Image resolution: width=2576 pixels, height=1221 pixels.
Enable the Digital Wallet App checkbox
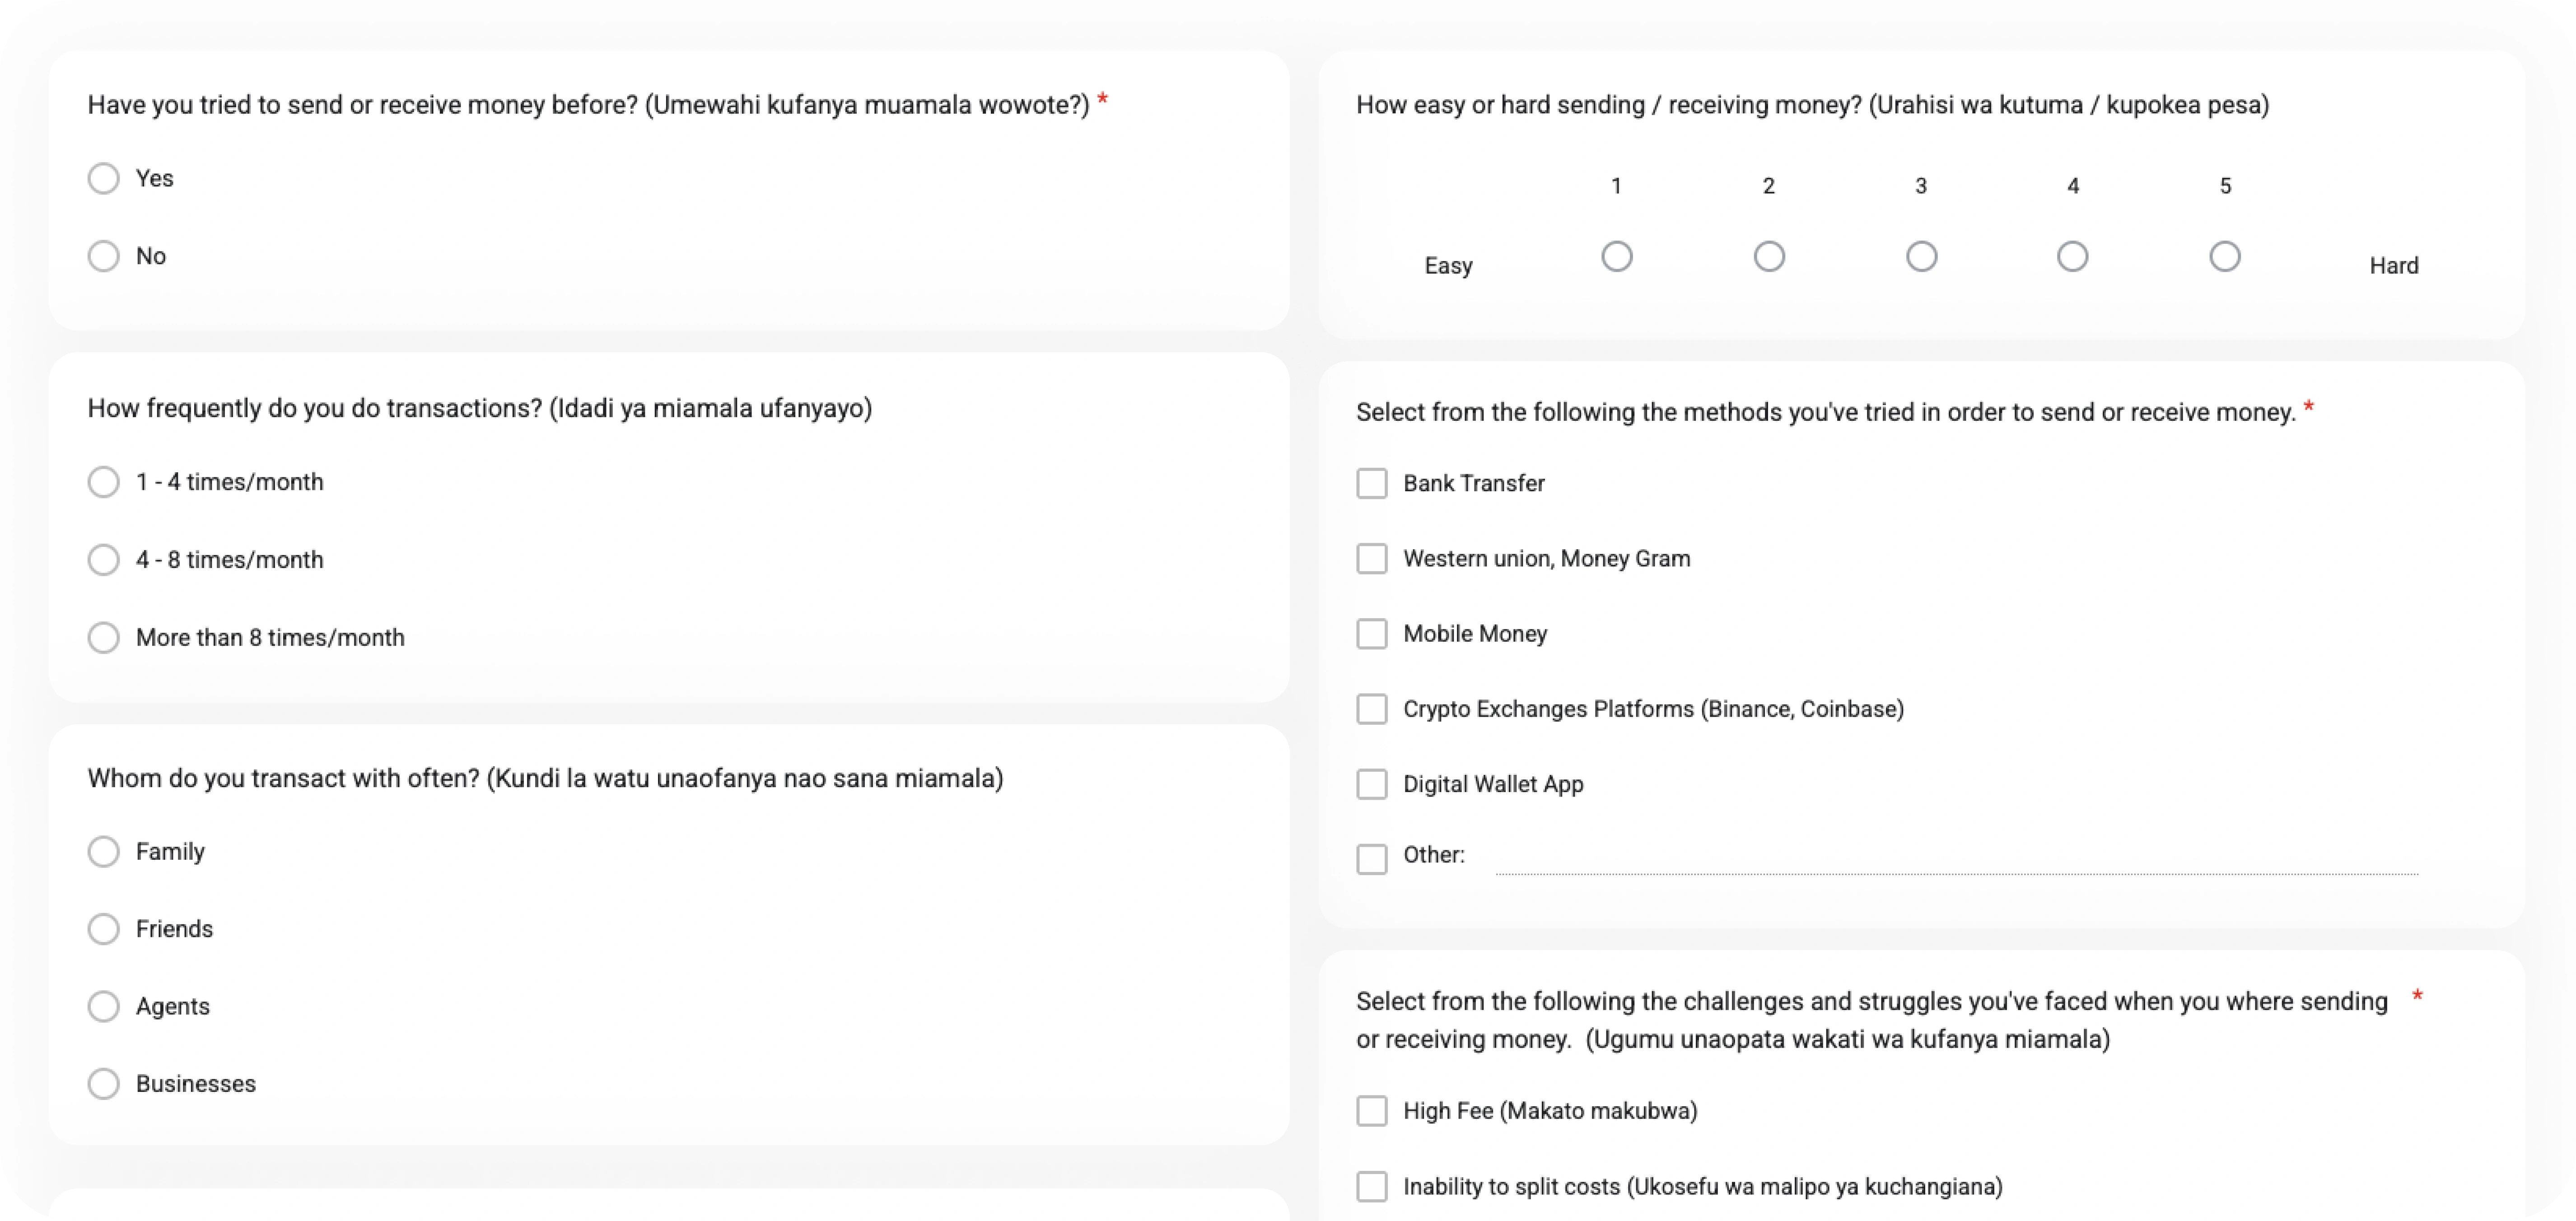tap(1371, 784)
